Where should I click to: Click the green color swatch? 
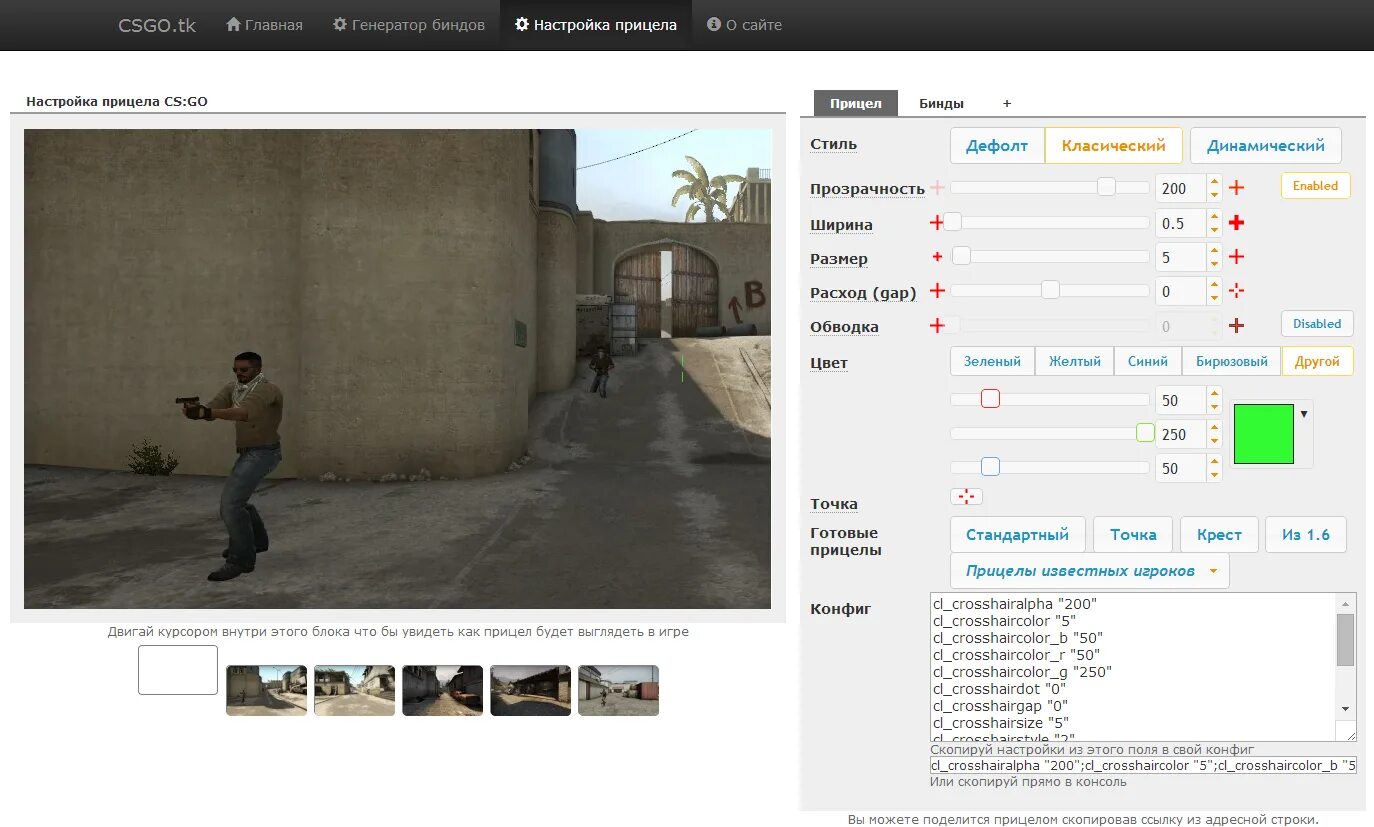(1264, 433)
